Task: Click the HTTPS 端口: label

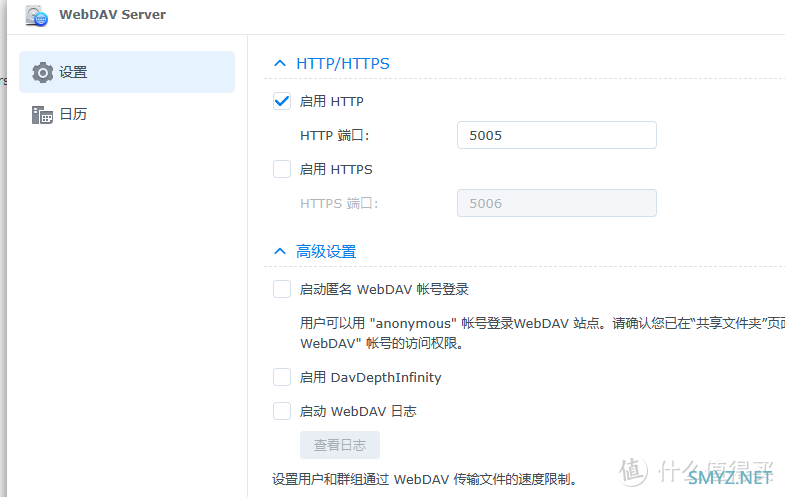Action: pos(339,203)
